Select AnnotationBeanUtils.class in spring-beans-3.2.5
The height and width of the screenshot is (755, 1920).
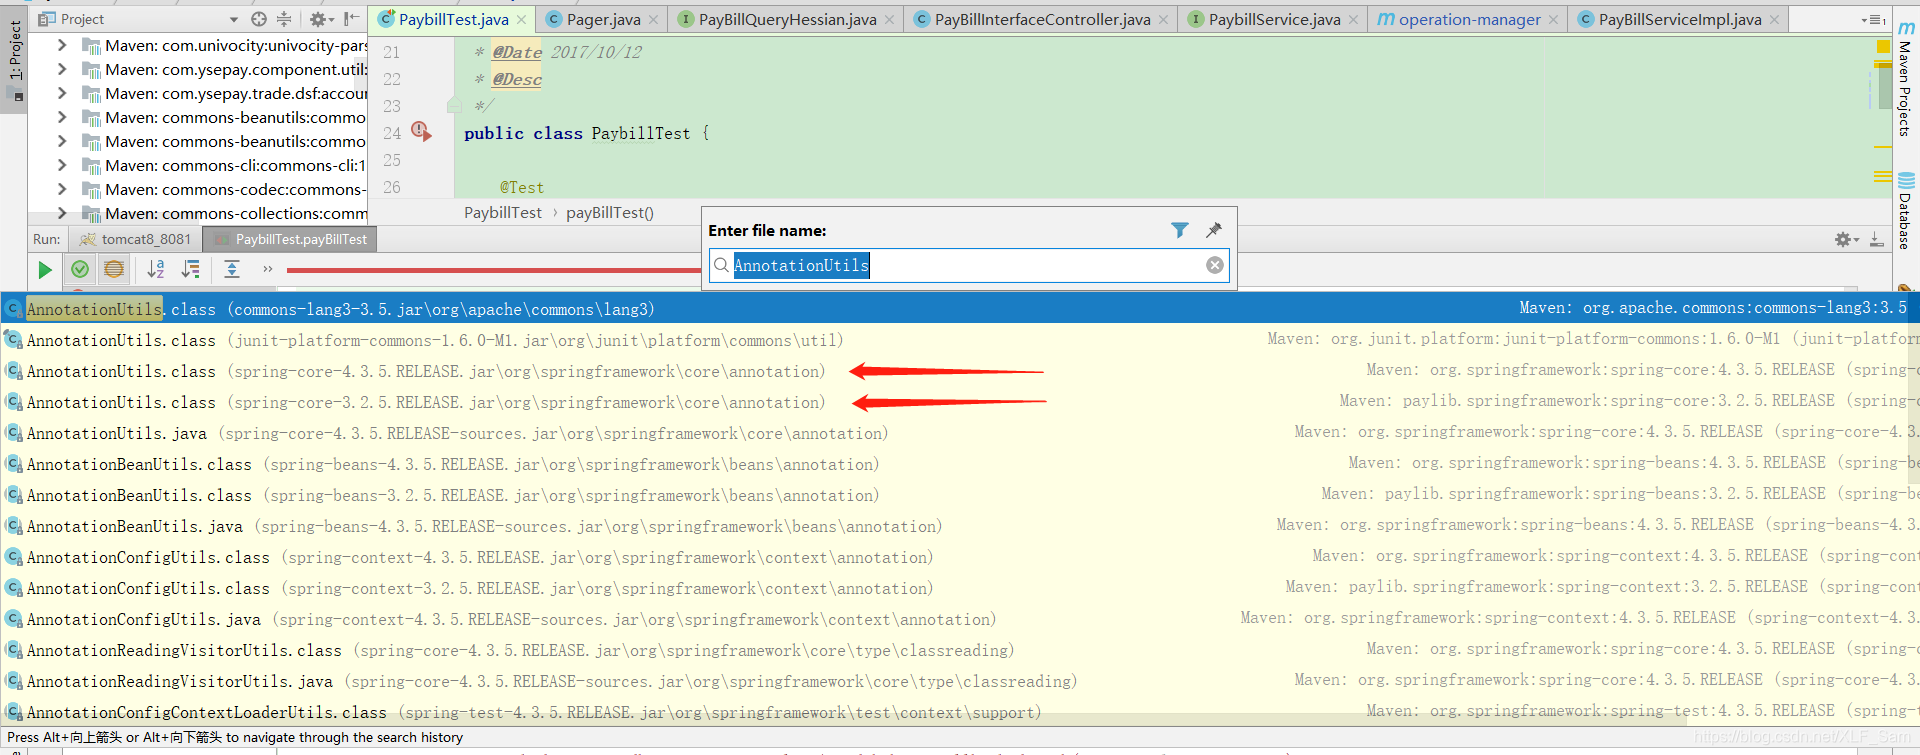(x=960, y=495)
